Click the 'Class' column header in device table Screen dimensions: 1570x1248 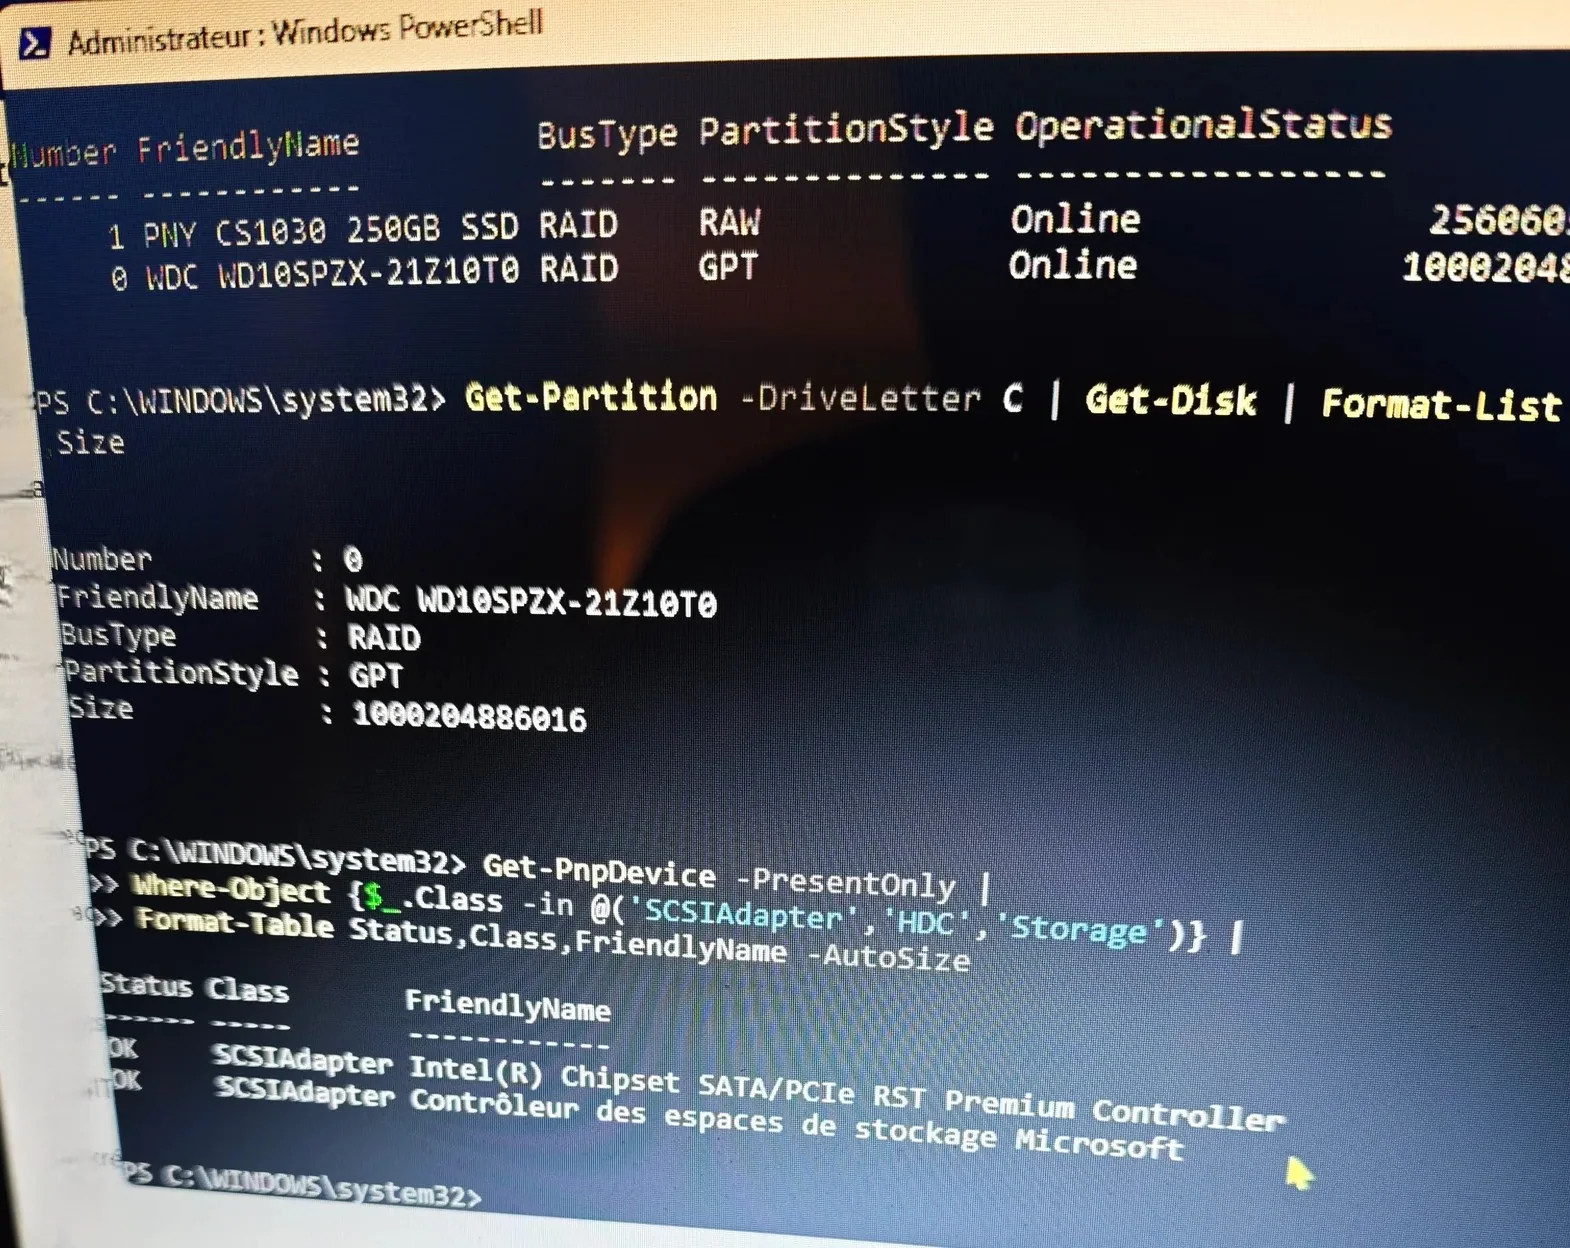pyautogui.click(x=248, y=990)
